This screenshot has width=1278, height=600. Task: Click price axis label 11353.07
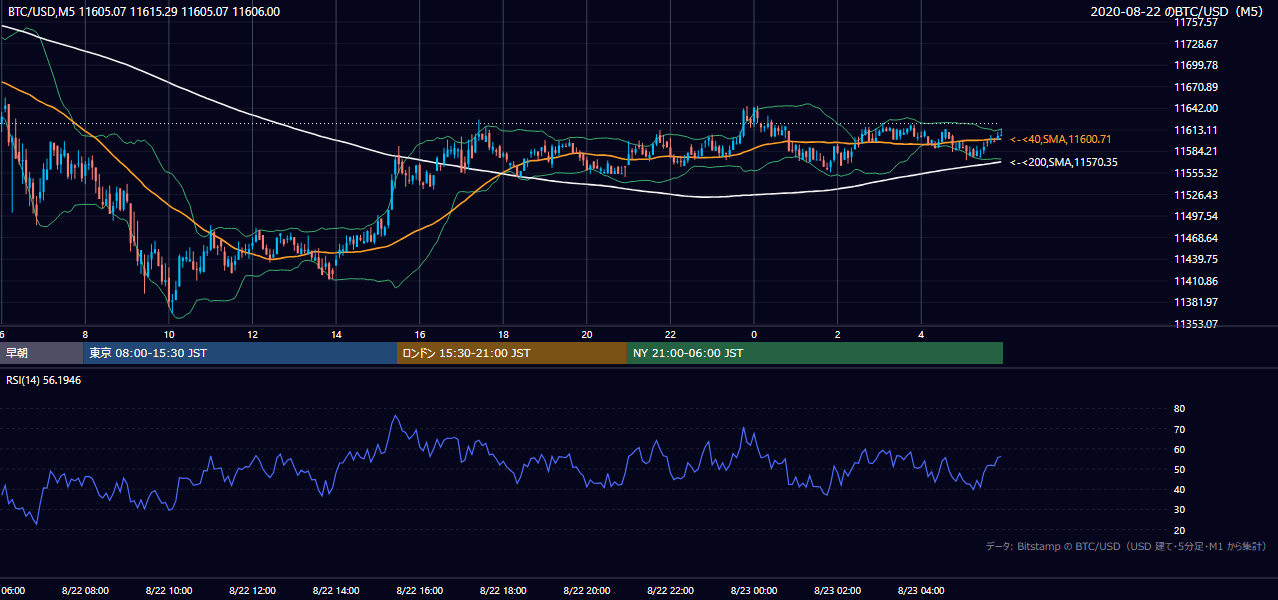(x=1195, y=324)
